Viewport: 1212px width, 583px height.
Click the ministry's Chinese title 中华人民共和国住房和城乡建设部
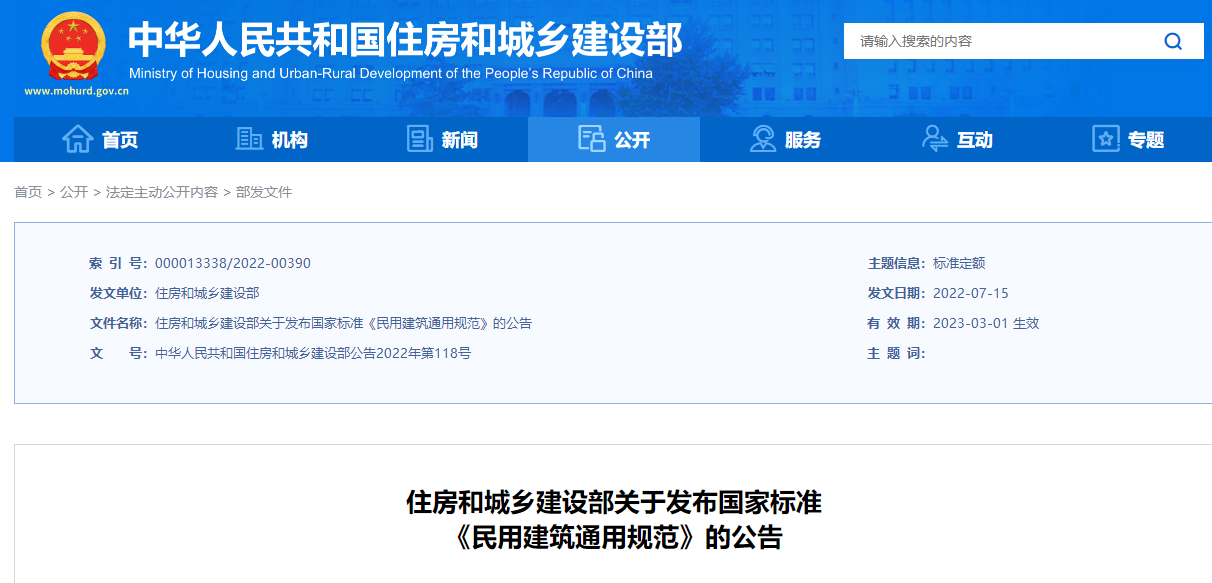[x=405, y=39]
